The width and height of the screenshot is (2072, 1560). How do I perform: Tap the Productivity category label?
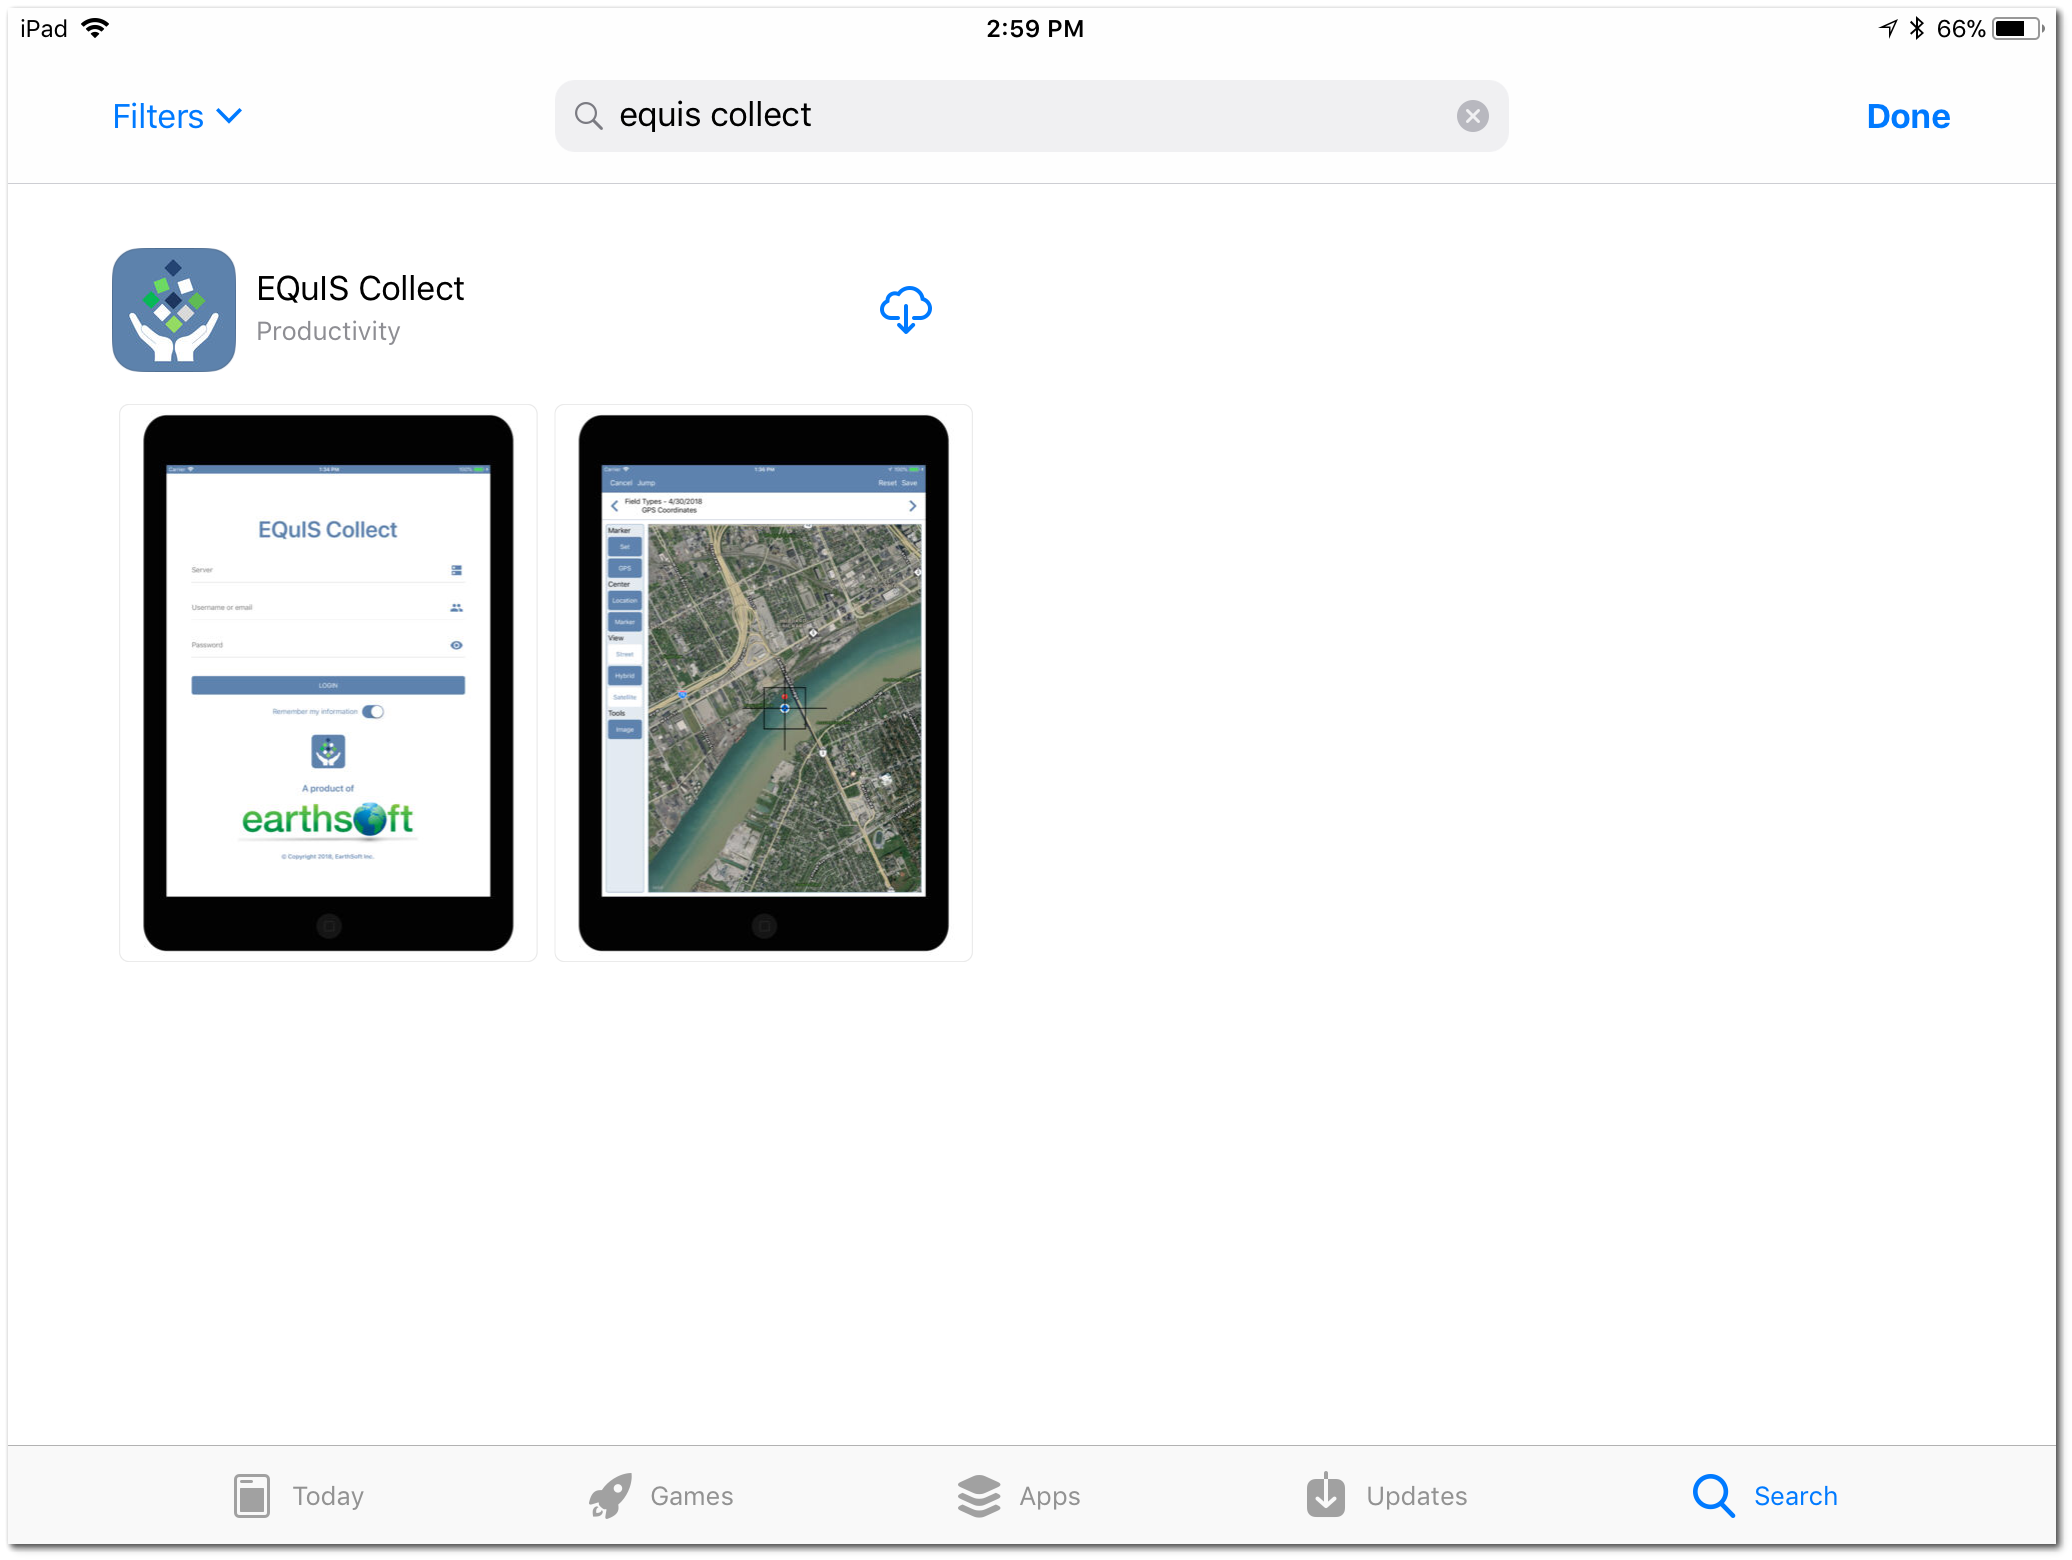(x=328, y=331)
